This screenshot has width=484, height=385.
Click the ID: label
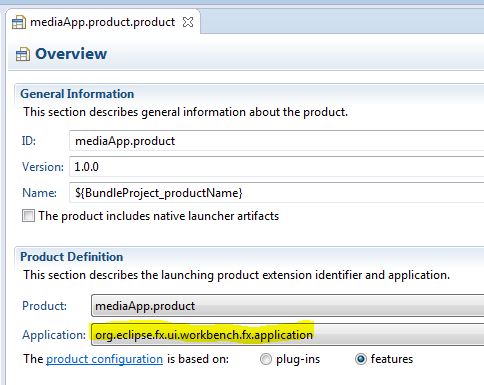pyautogui.click(x=29, y=141)
